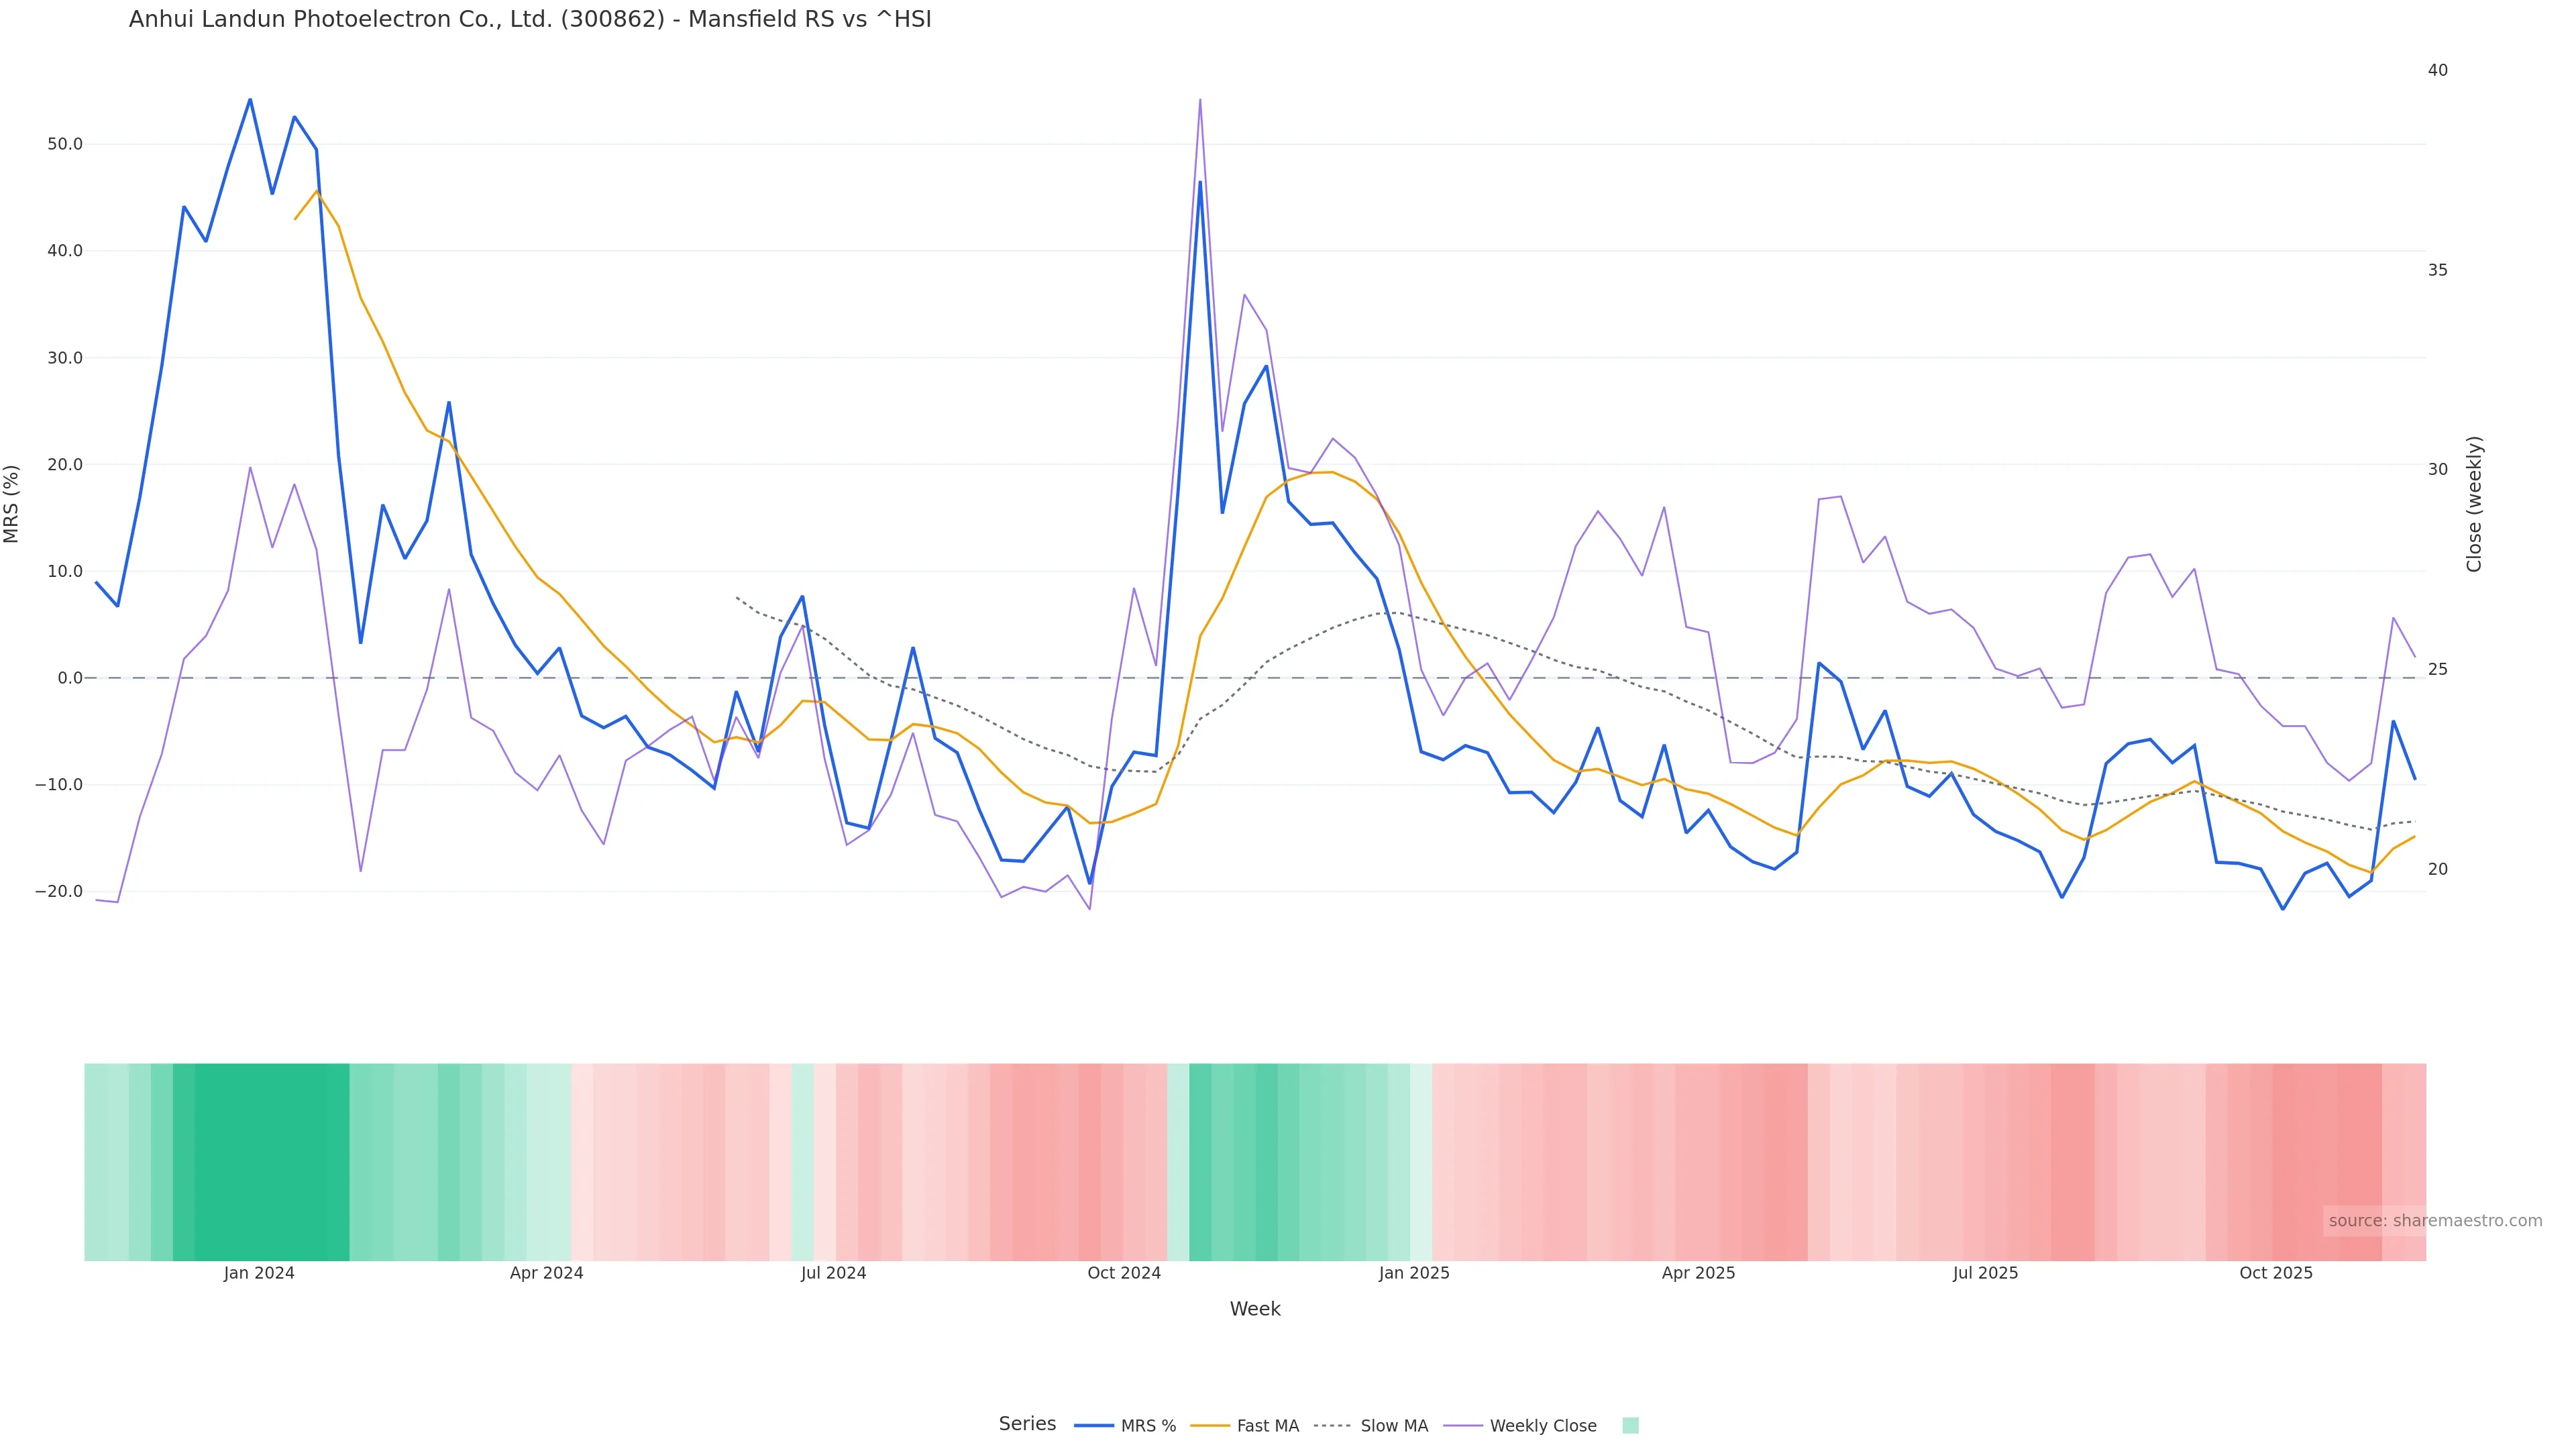Click the Close (weekly) right-axis title
This screenshot has height=1449, width=2576.
2474,504
